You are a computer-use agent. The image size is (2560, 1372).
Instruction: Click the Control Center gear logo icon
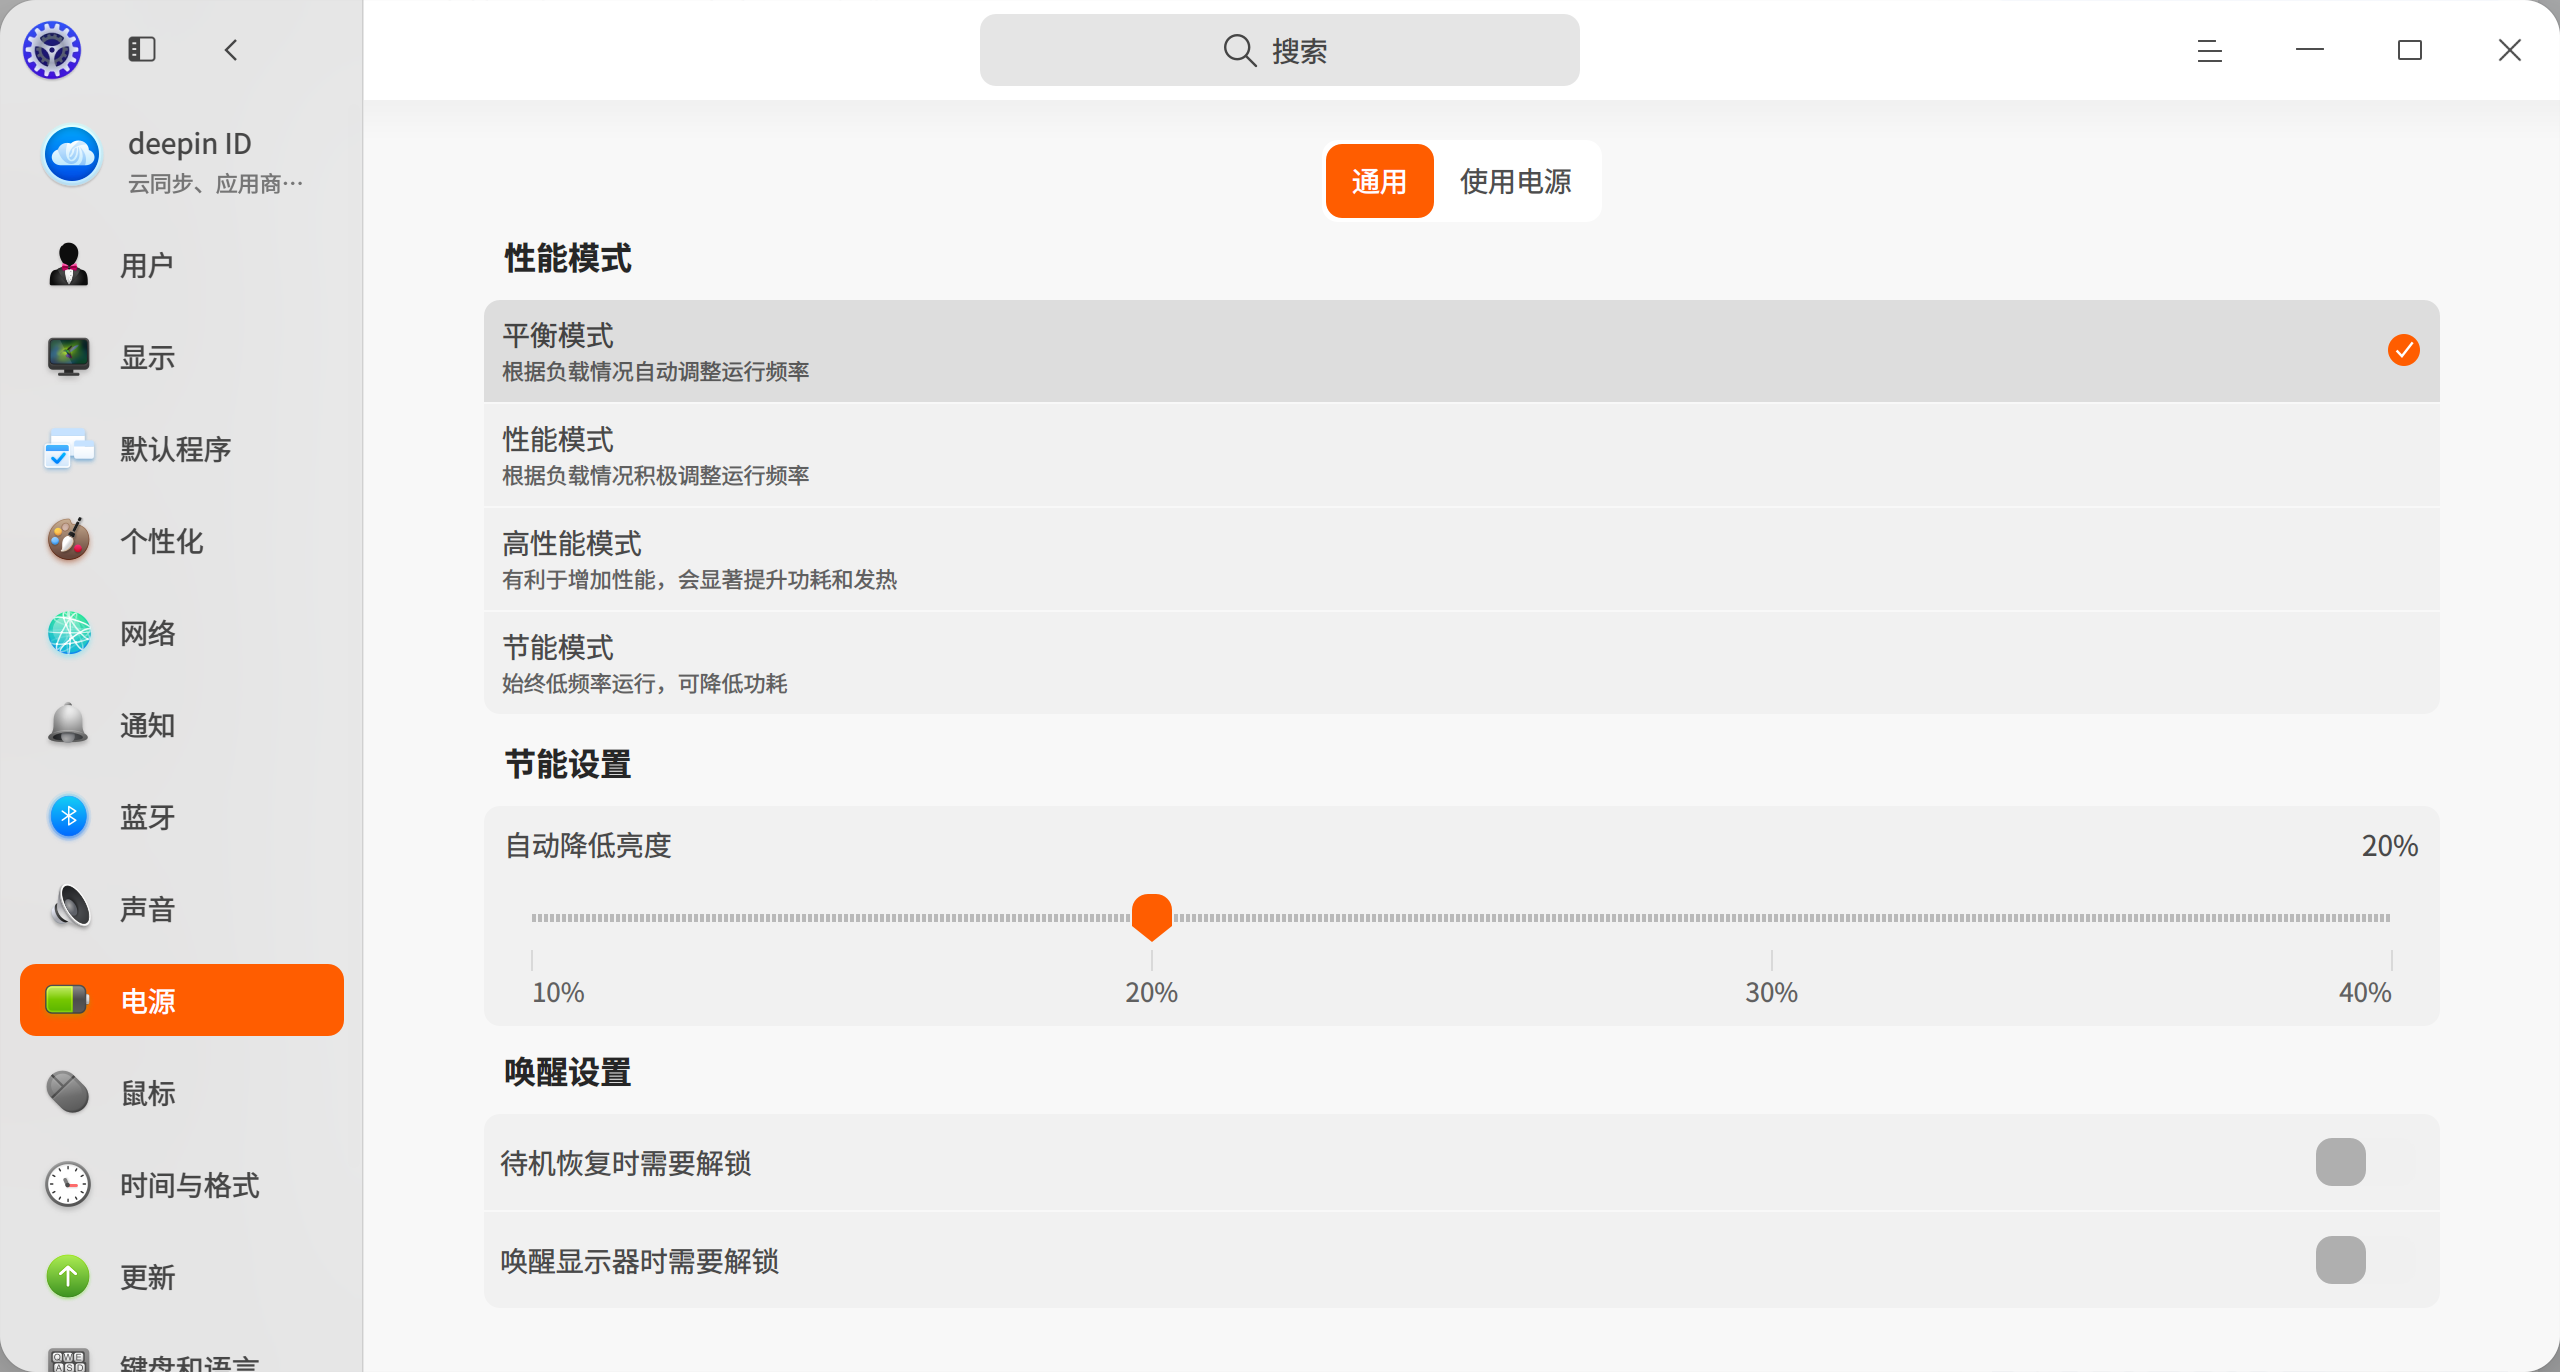coord(52,50)
